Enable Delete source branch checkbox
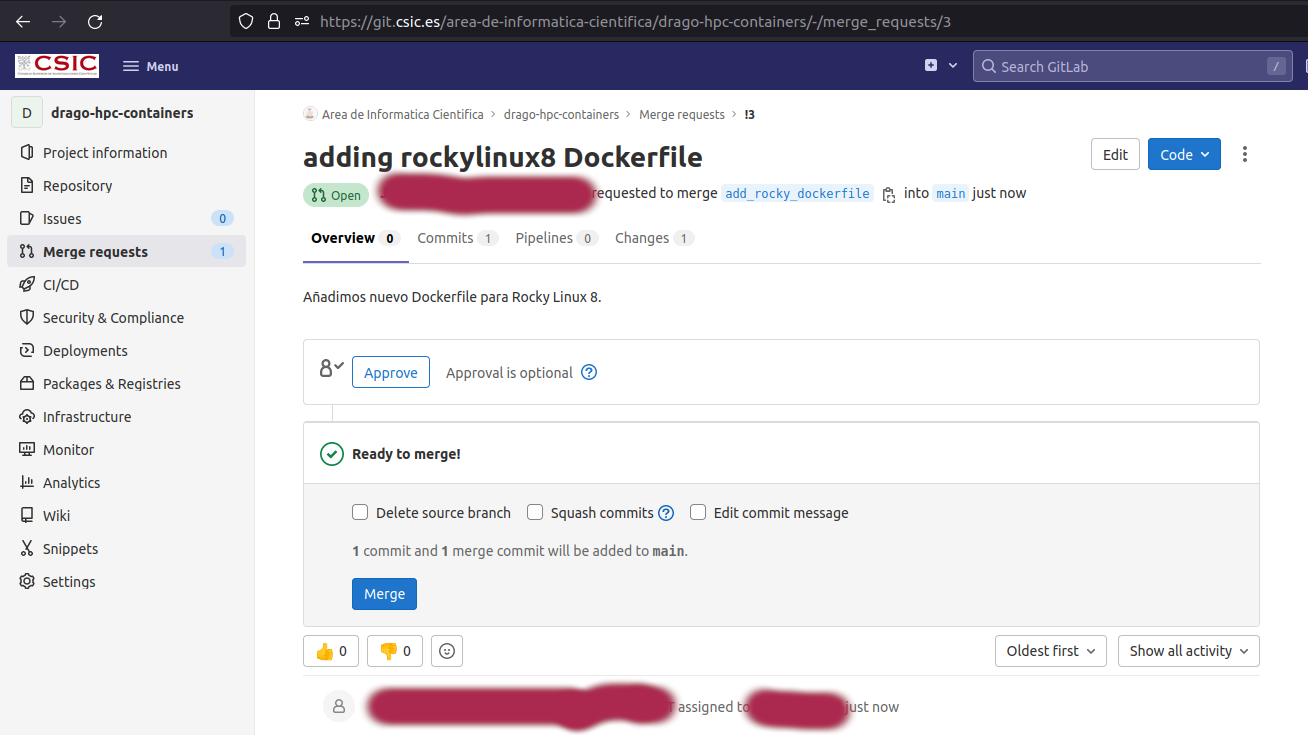 [360, 512]
